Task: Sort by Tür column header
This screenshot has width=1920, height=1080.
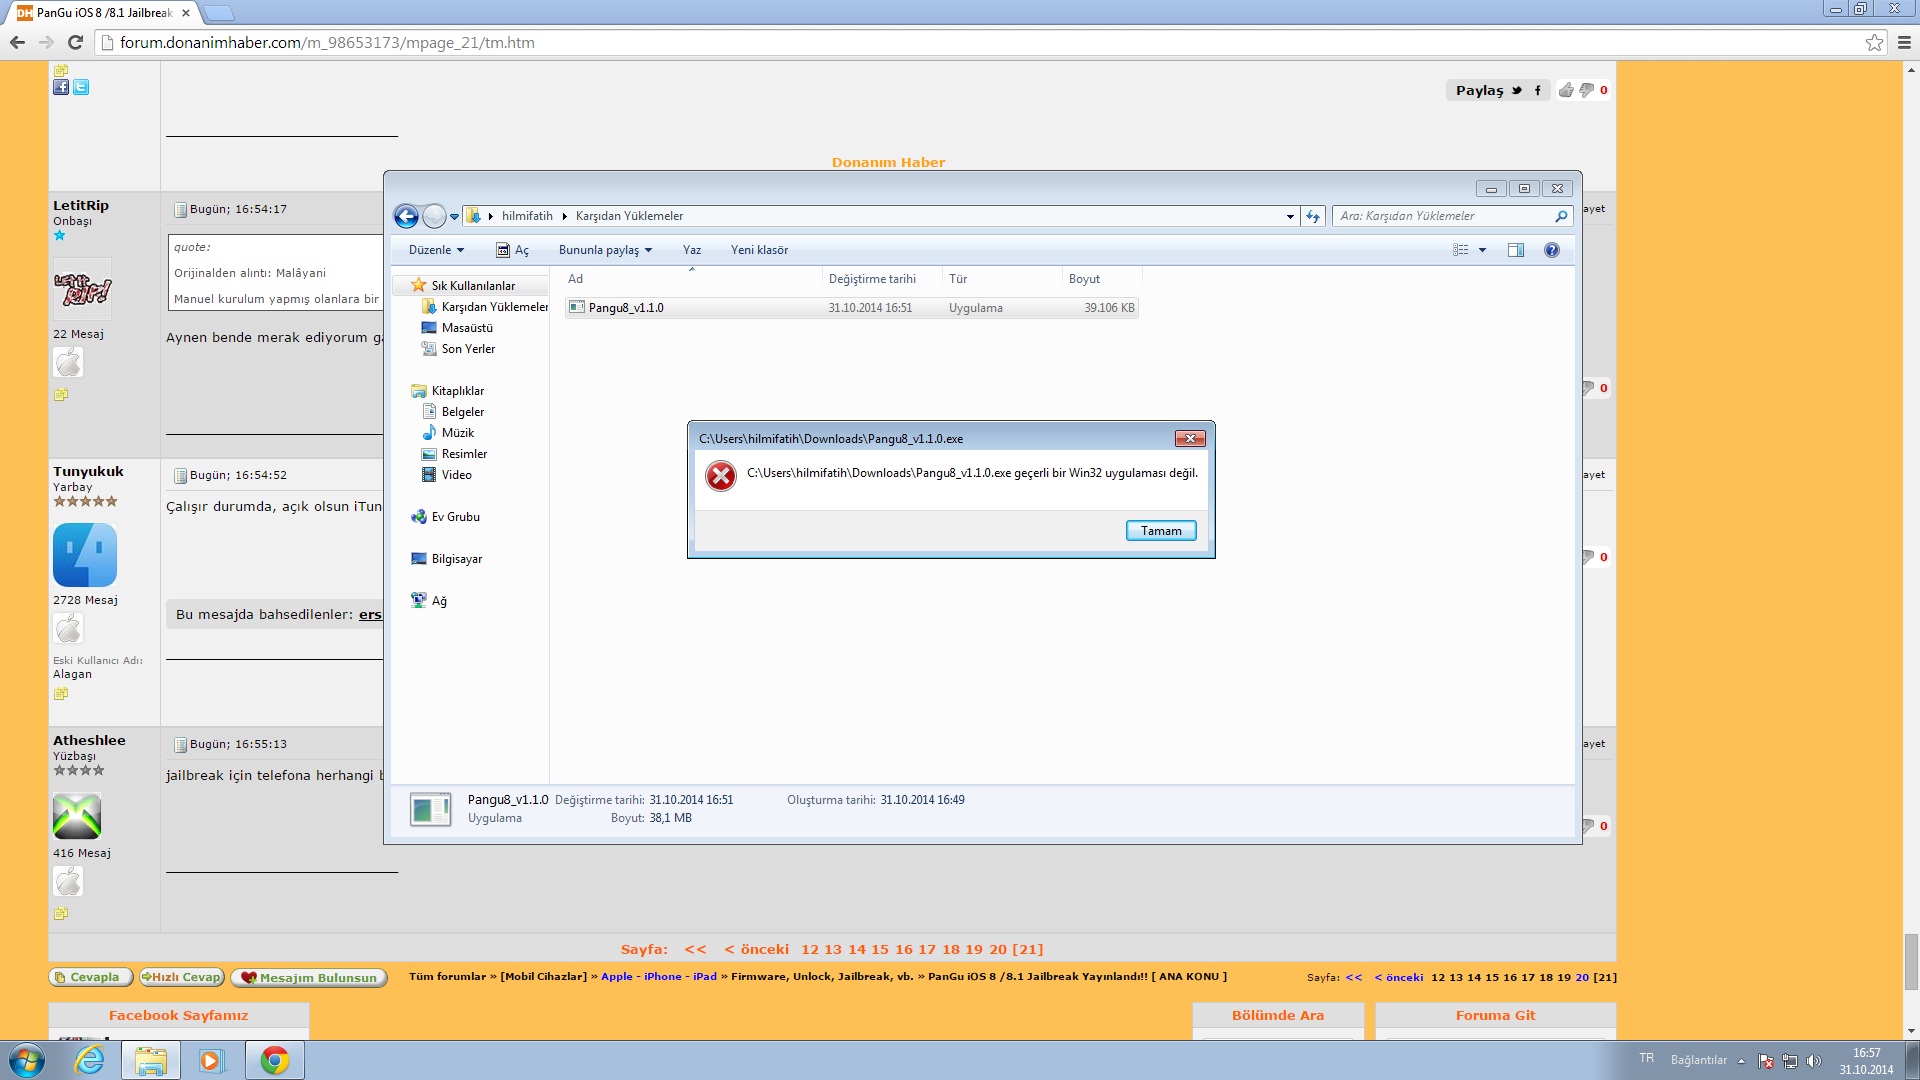Action: (1002, 279)
